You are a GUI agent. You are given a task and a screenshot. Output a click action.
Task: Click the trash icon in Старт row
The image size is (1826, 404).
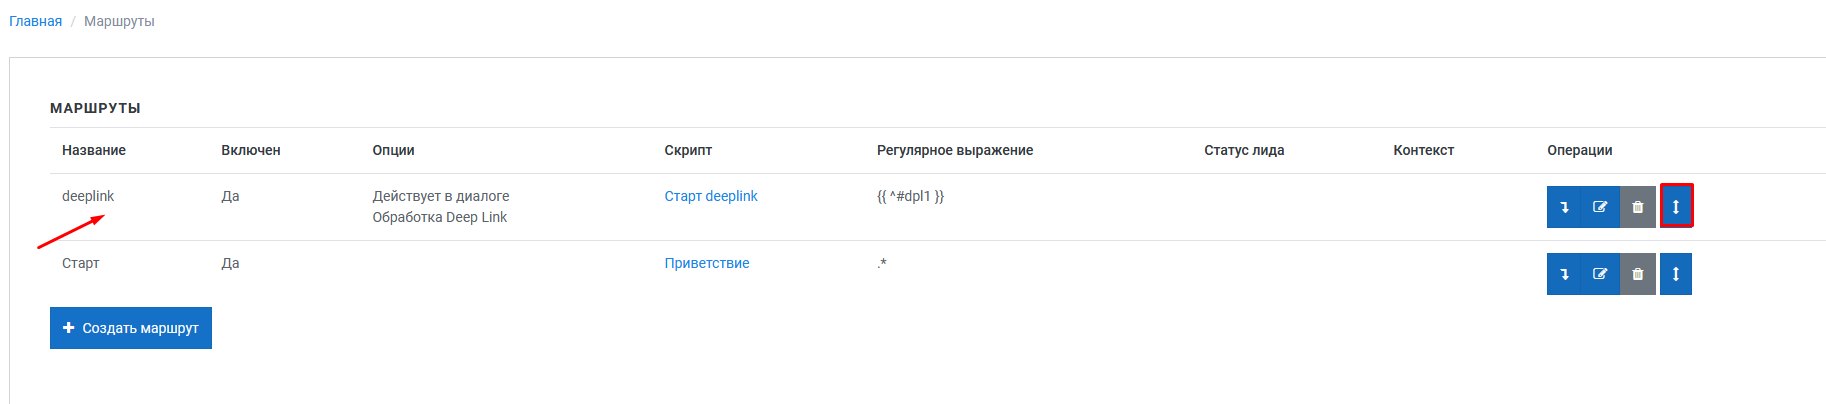pos(1638,274)
